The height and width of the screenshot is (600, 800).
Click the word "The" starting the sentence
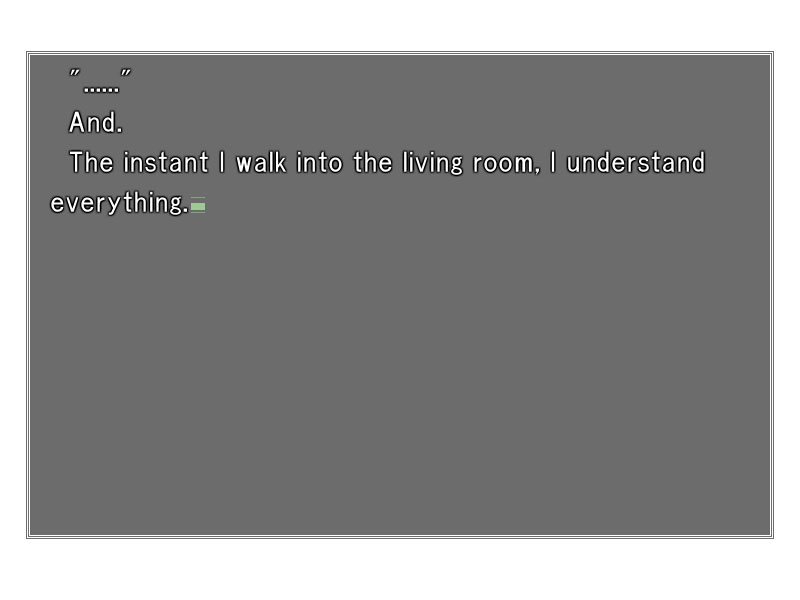coord(91,162)
